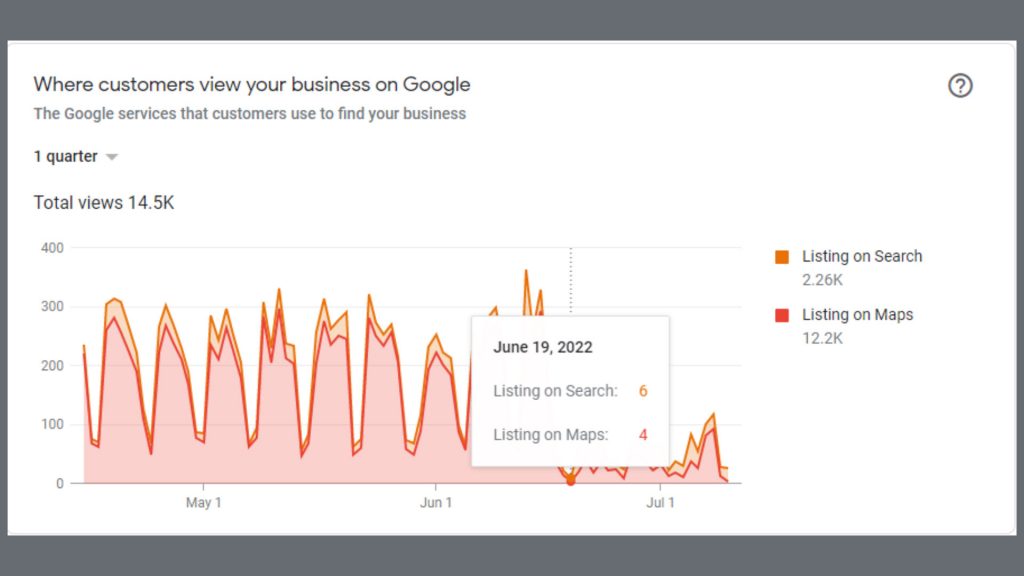This screenshot has height=576, width=1024.
Task: Select the May 1 axis label
Action: coord(204,503)
